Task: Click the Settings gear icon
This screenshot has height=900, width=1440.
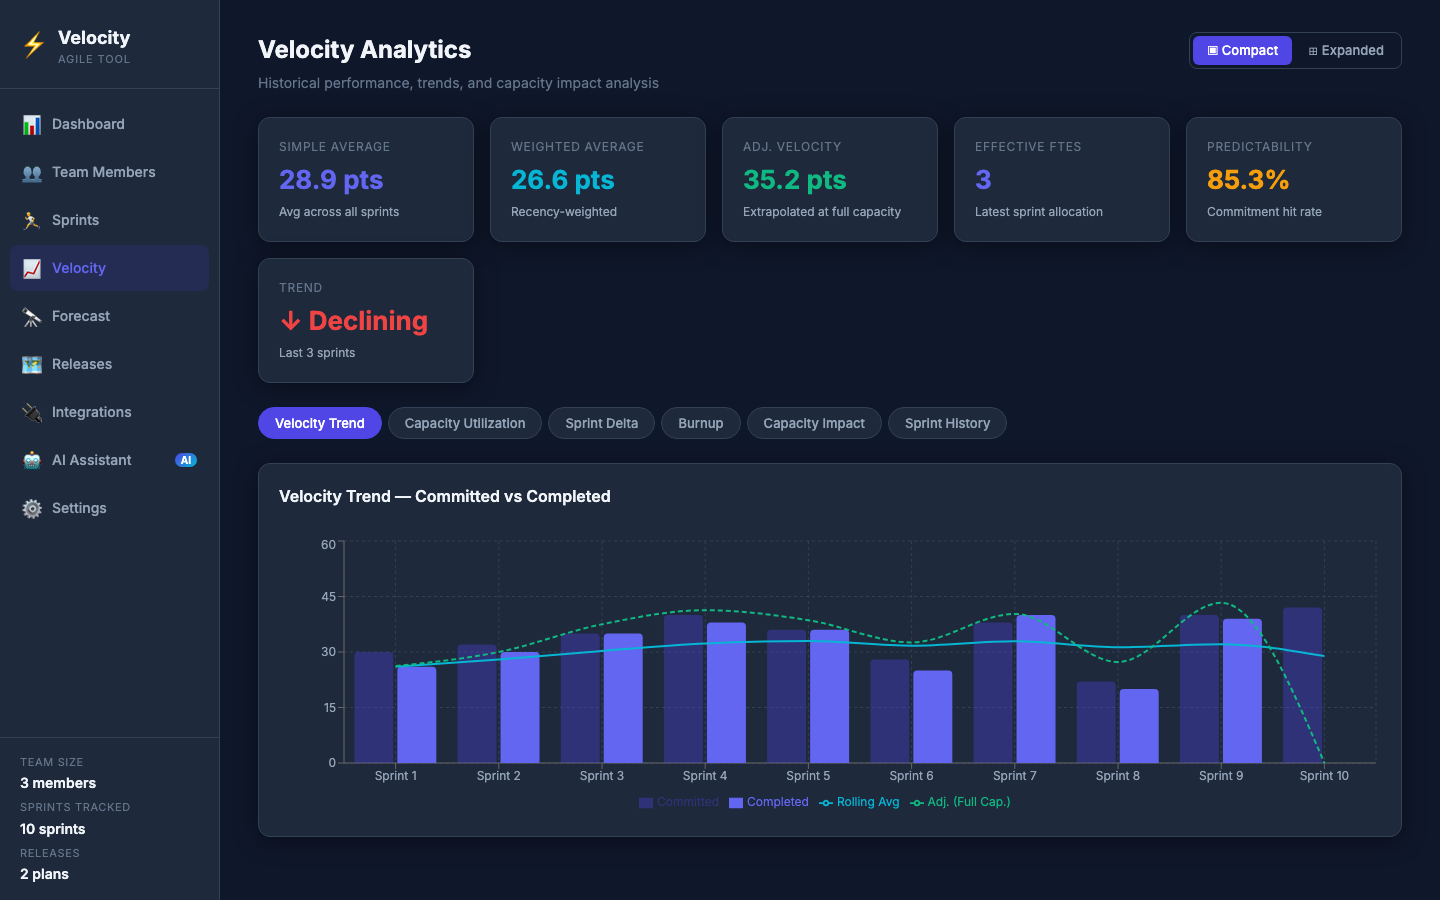Action: (32, 508)
